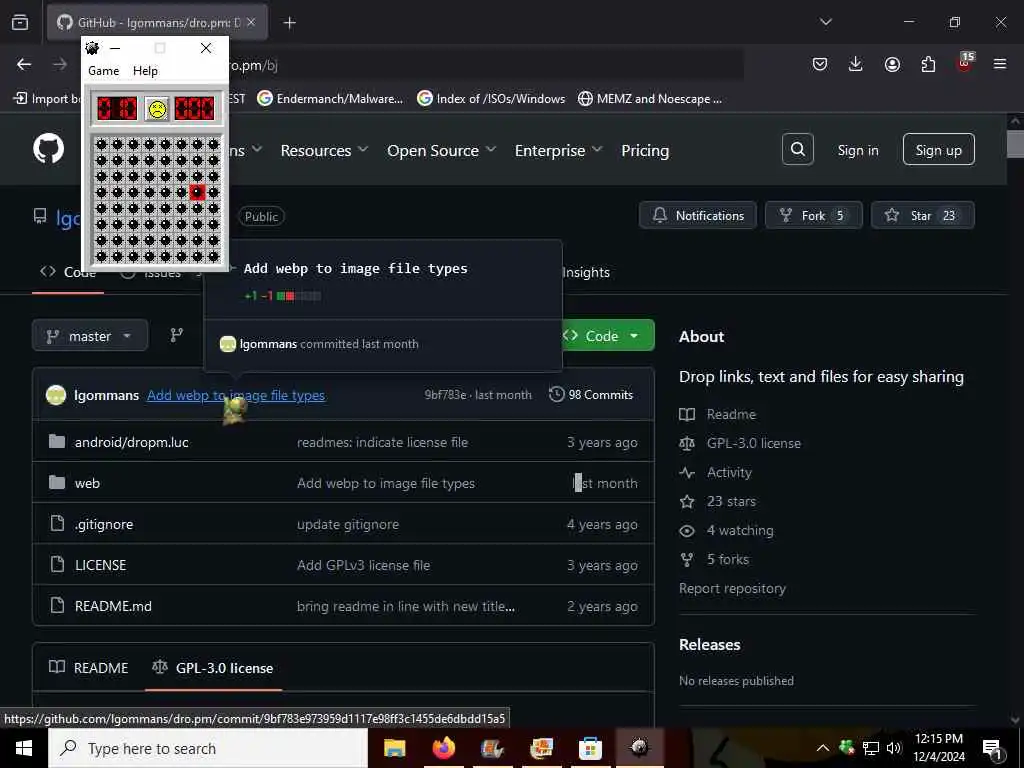Open a new browser tab with plus
The image size is (1024, 768).
(x=289, y=23)
